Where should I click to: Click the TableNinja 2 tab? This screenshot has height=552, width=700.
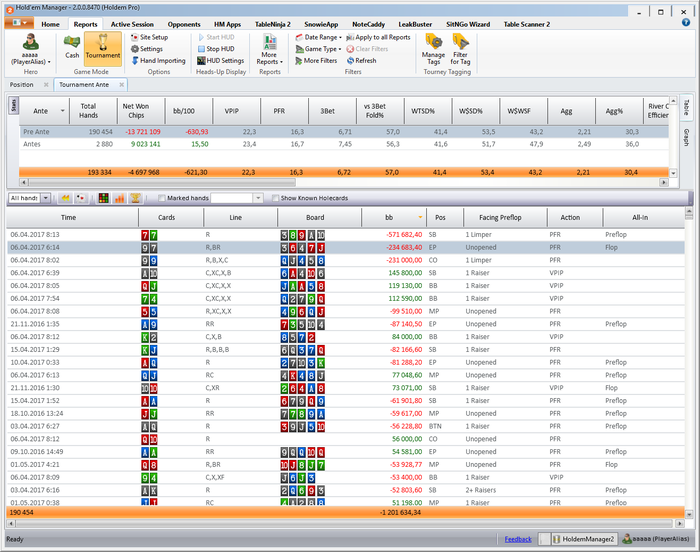point(272,24)
